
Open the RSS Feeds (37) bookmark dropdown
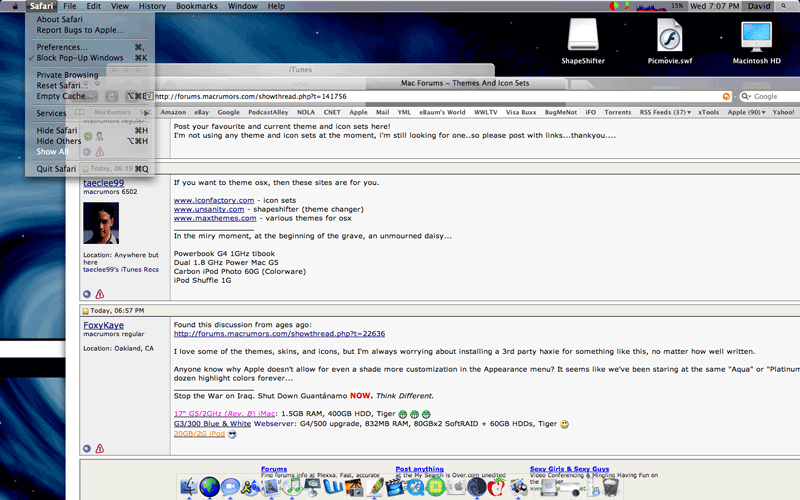click(665, 112)
